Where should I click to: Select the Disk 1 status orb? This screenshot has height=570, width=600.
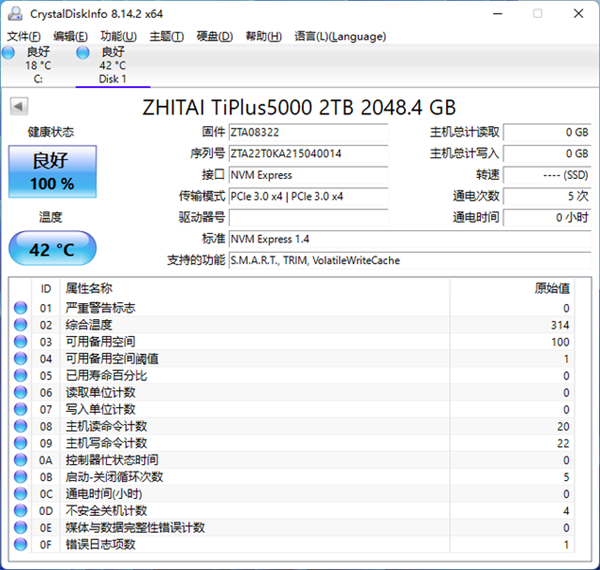pos(83,52)
